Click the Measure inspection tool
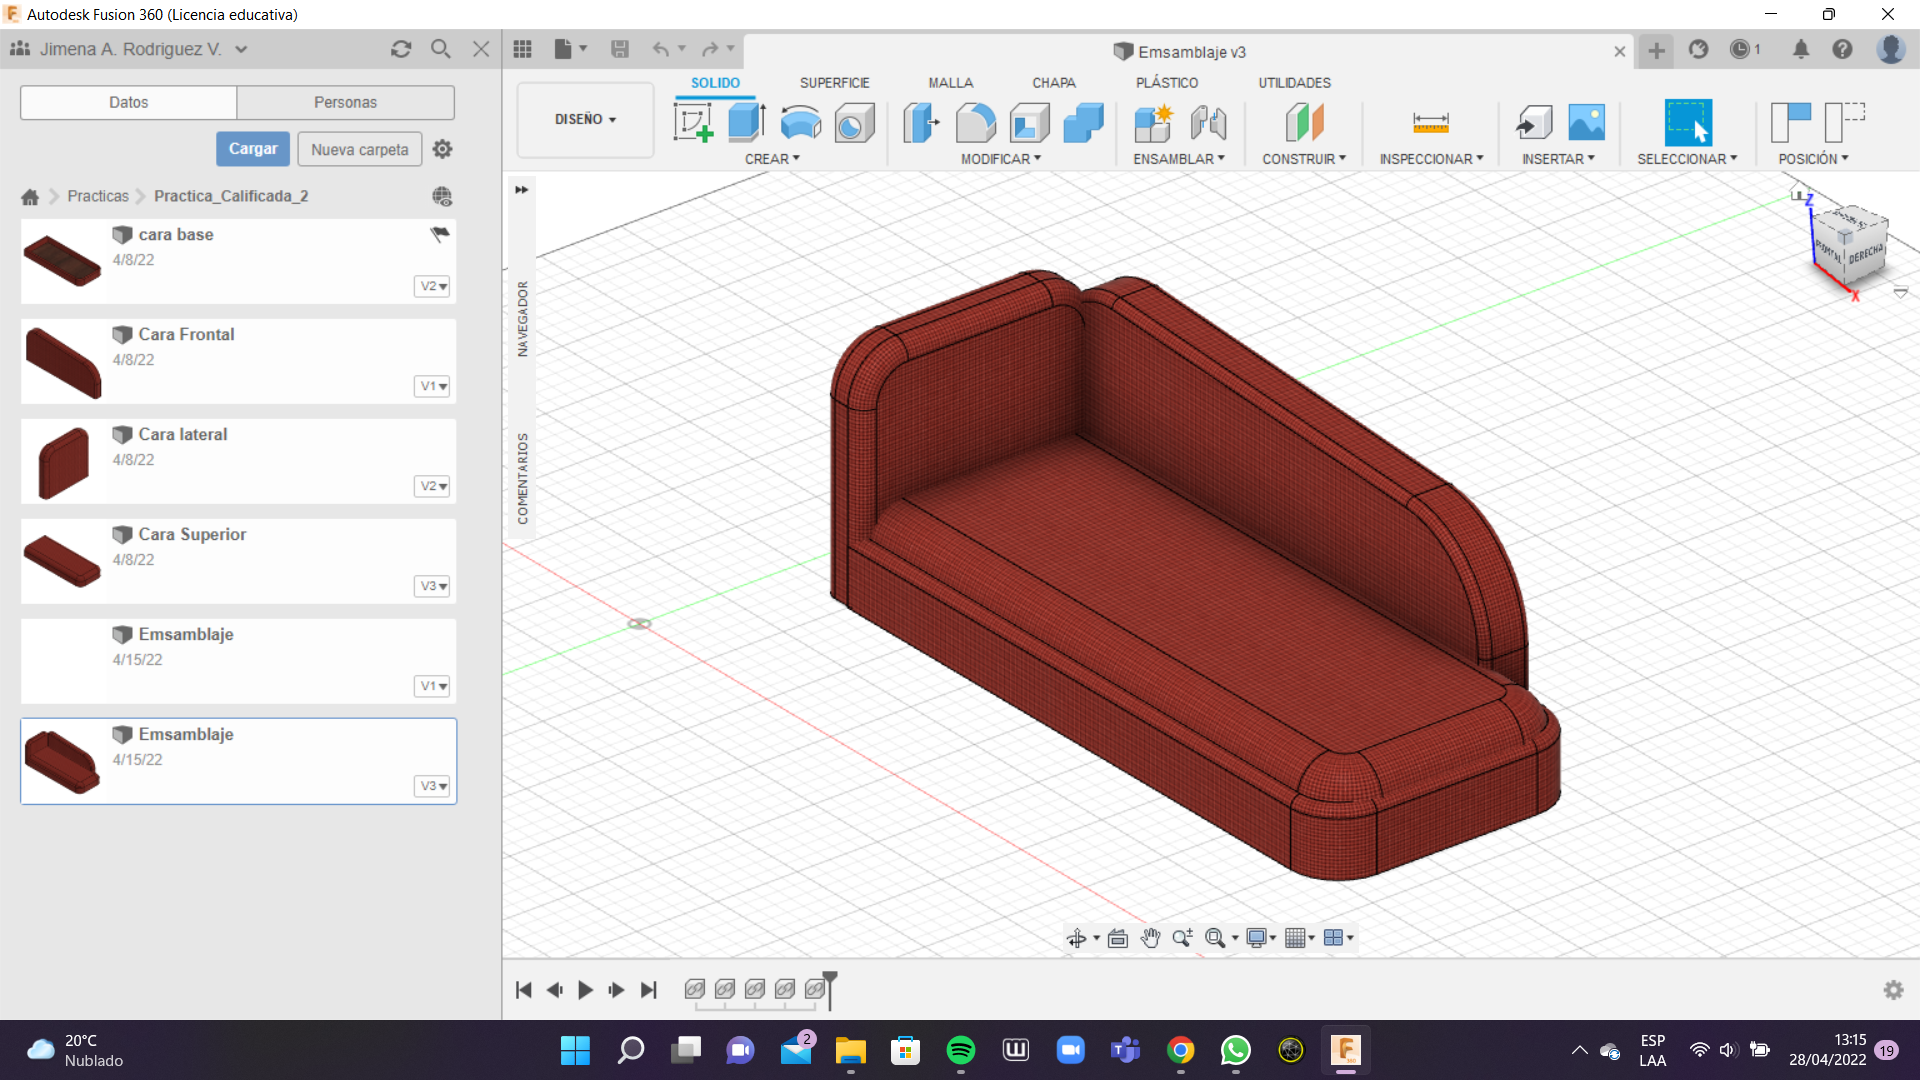The width and height of the screenshot is (1920, 1080). pos(1430,123)
